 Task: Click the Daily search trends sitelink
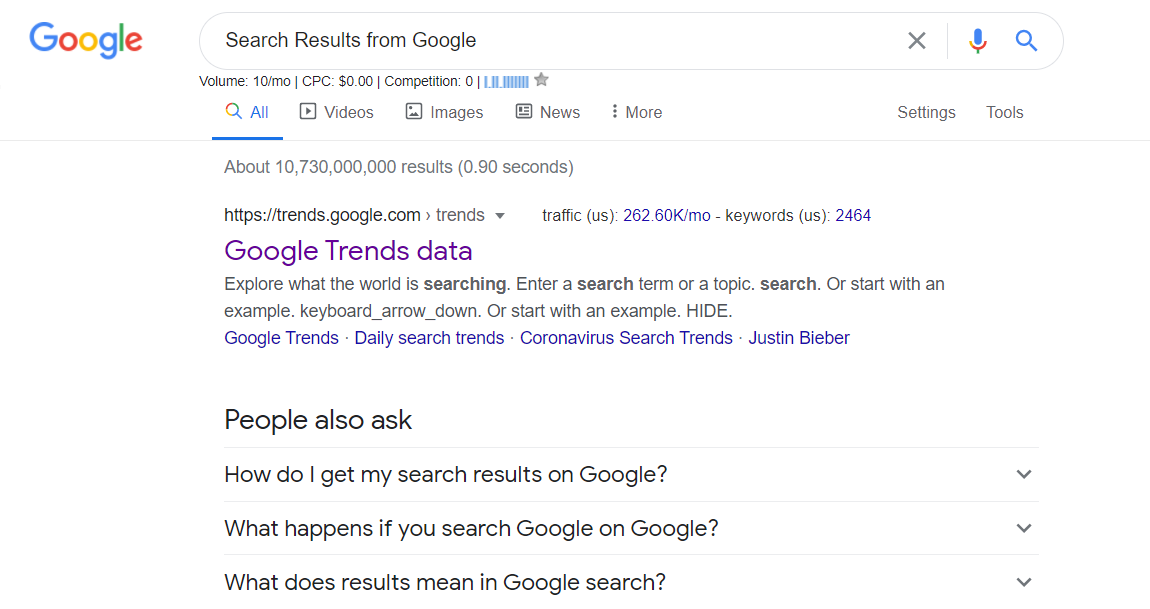click(429, 338)
